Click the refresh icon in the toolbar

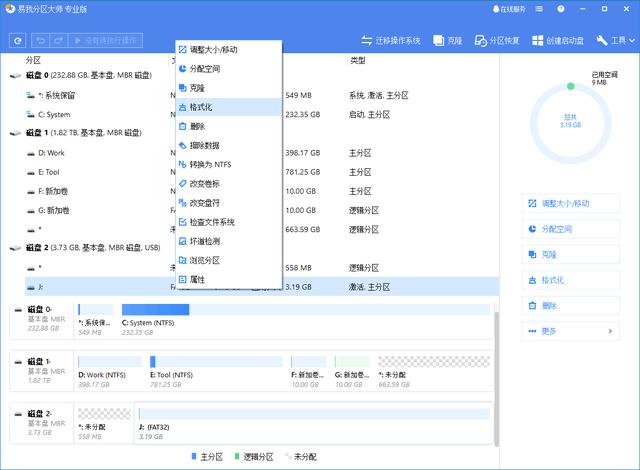point(18,41)
